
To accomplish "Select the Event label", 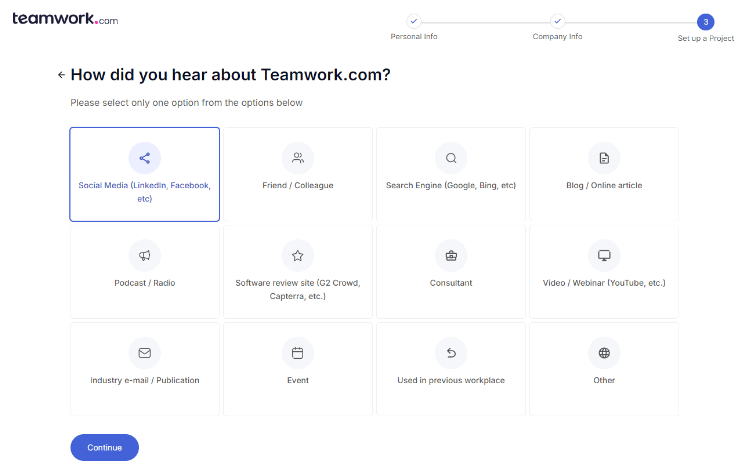I will 298,380.
